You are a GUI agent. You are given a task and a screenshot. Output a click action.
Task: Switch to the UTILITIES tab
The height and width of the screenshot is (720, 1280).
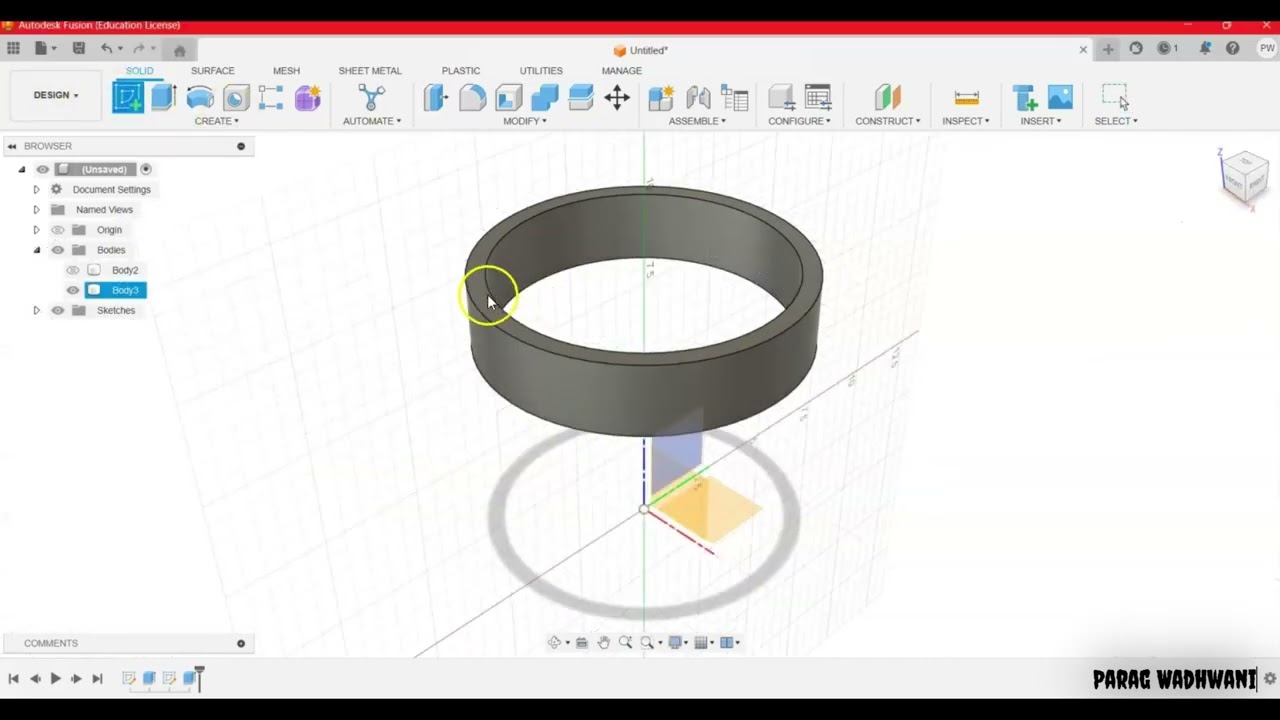coord(541,71)
